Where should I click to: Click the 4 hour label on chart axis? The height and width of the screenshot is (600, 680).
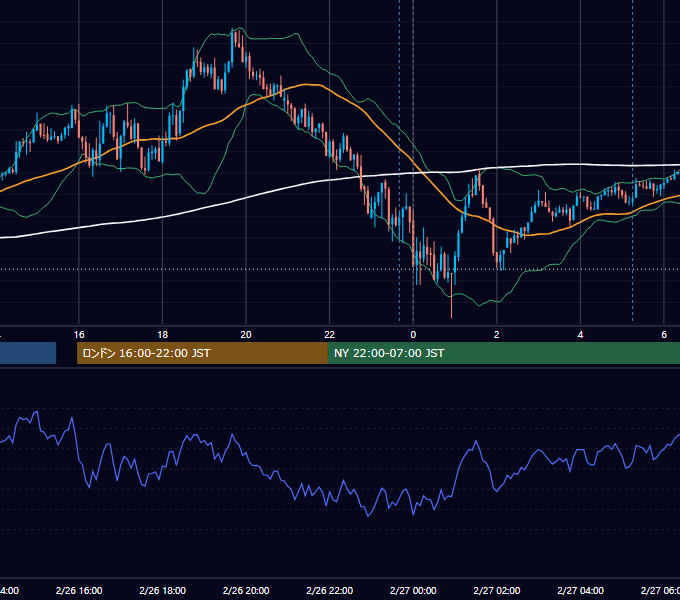click(x=580, y=335)
